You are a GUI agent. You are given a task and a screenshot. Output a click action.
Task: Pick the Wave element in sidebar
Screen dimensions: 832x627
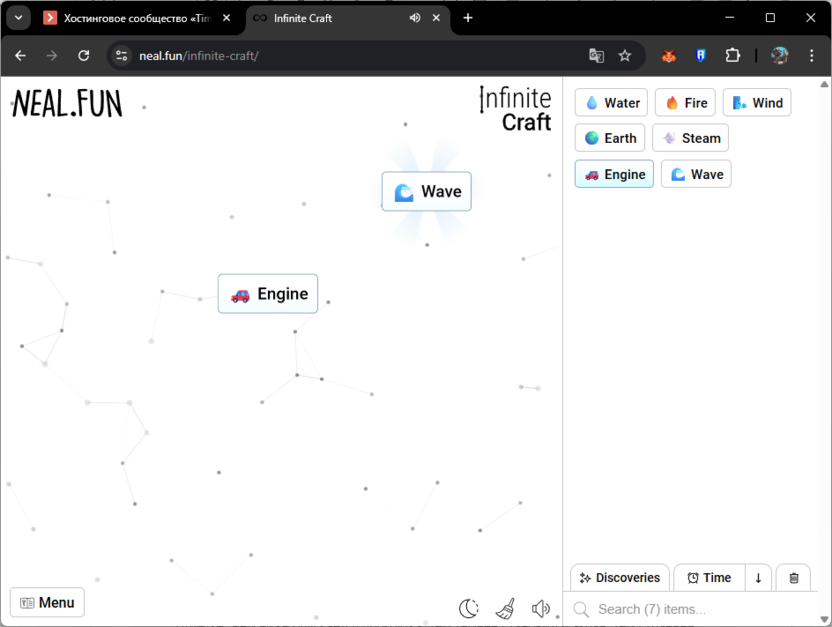point(696,174)
